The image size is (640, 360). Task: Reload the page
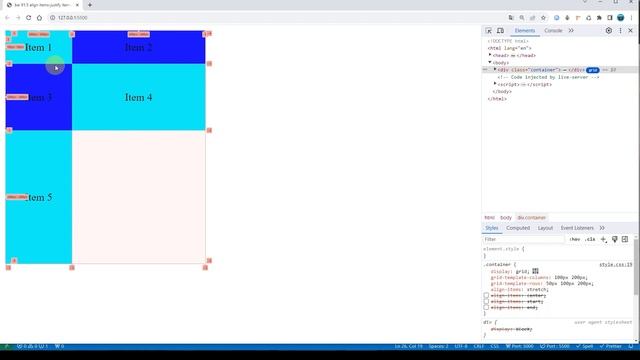(29, 18)
